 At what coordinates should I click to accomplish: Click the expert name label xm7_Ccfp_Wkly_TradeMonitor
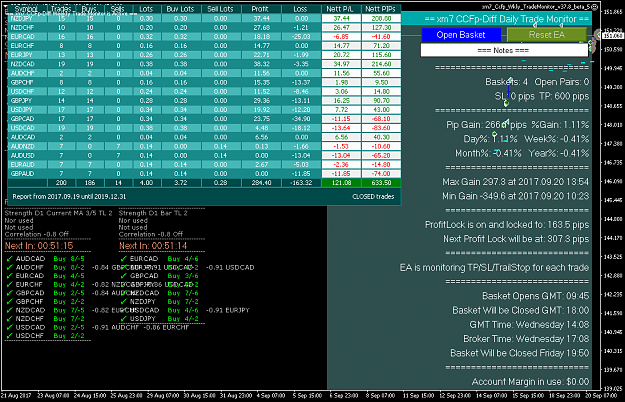(x=536, y=7)
